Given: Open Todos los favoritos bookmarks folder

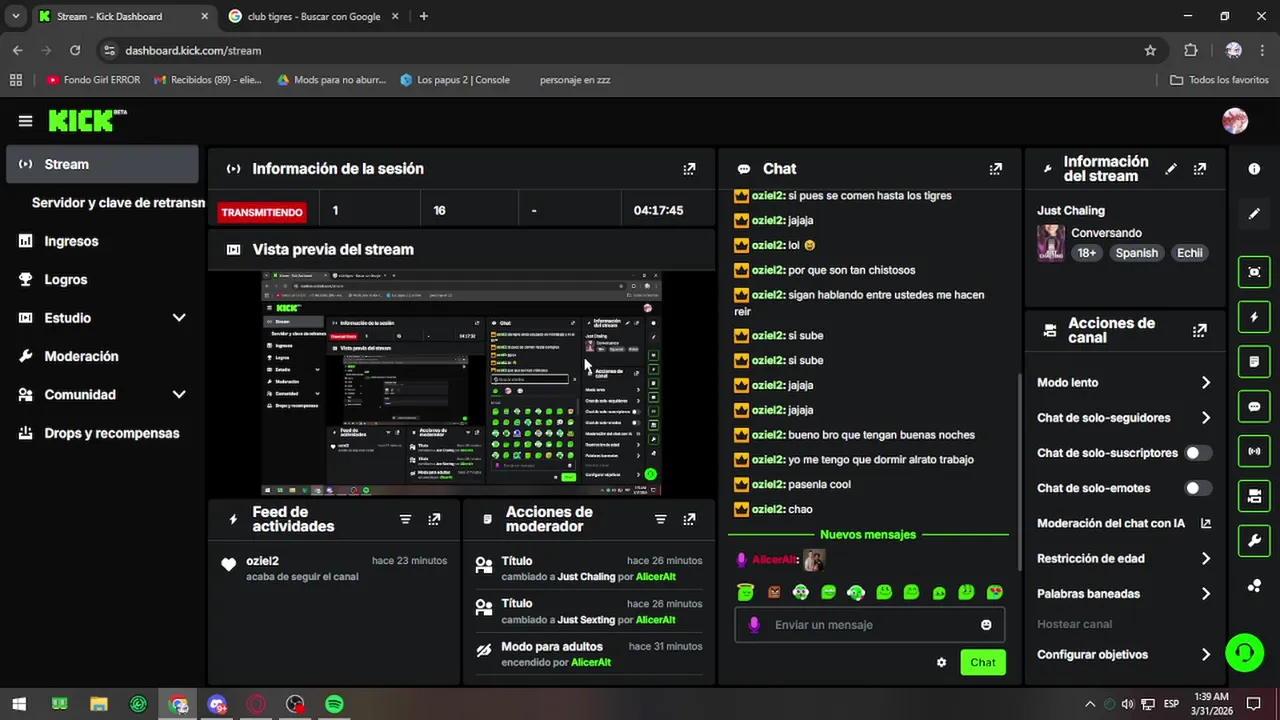Looking at the screenshot, I should pos(1220,80).
